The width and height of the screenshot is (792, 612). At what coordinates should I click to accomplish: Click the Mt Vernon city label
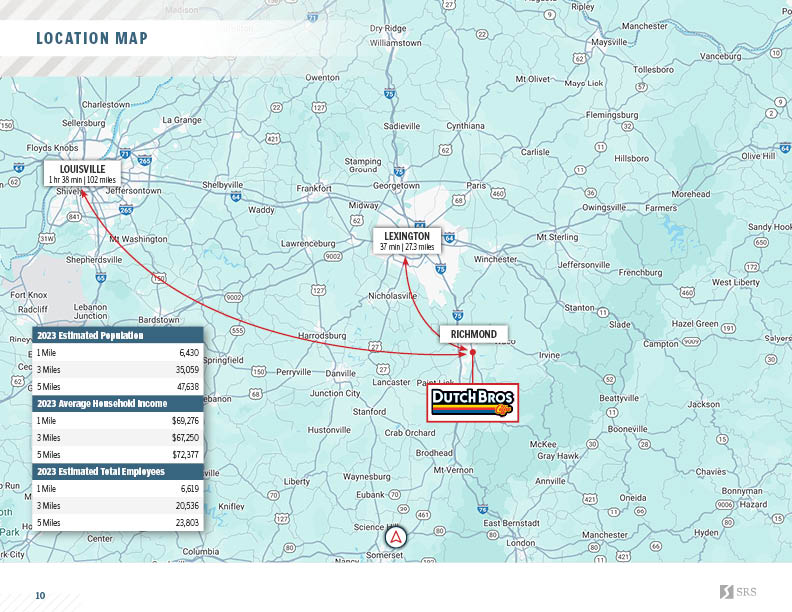(x=454, y=470)
